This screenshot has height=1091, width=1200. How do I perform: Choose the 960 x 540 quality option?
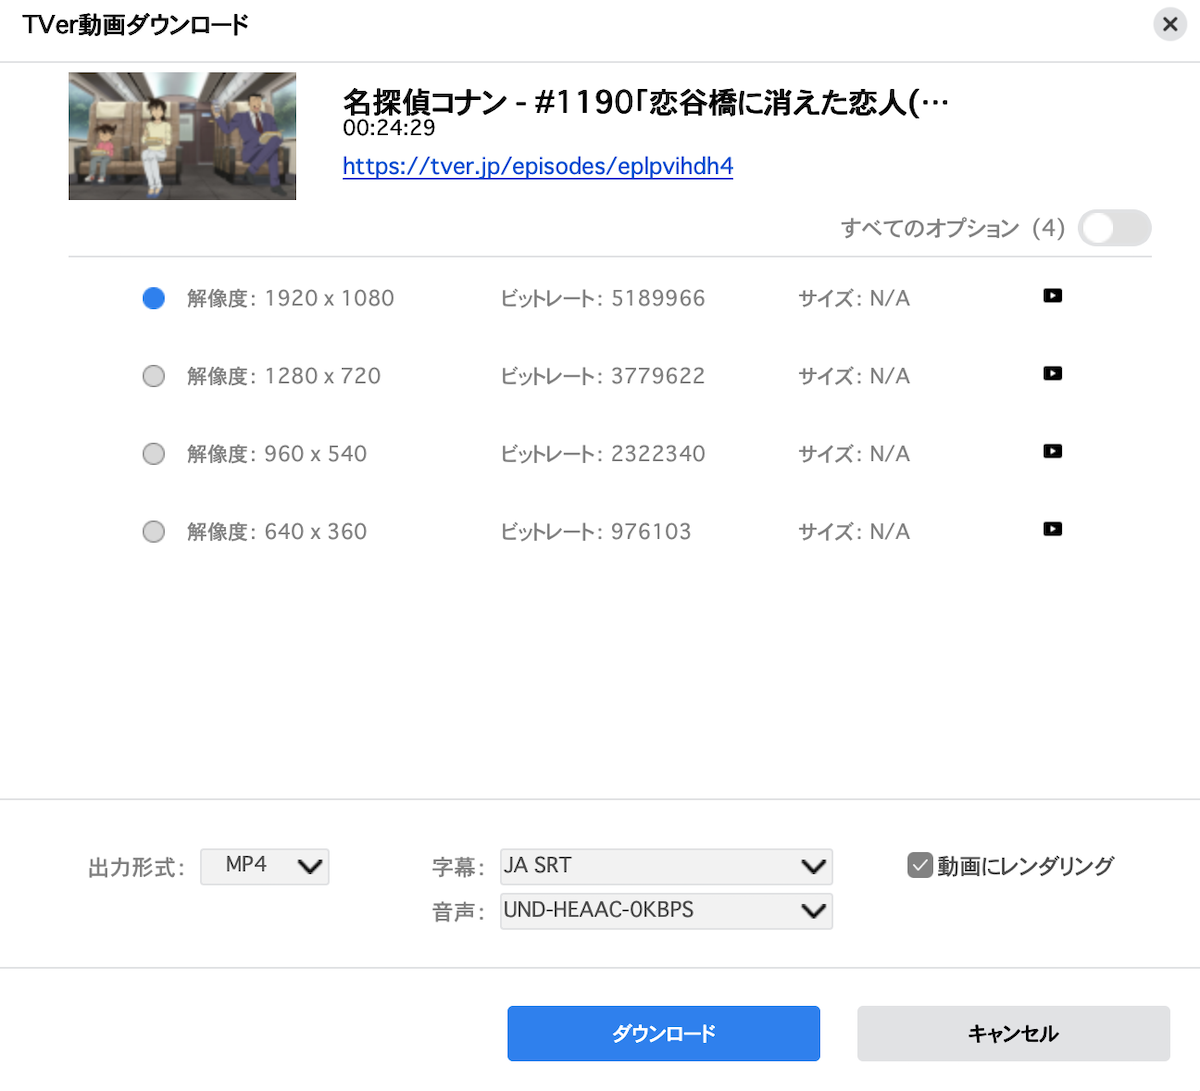tap(153, 453)
